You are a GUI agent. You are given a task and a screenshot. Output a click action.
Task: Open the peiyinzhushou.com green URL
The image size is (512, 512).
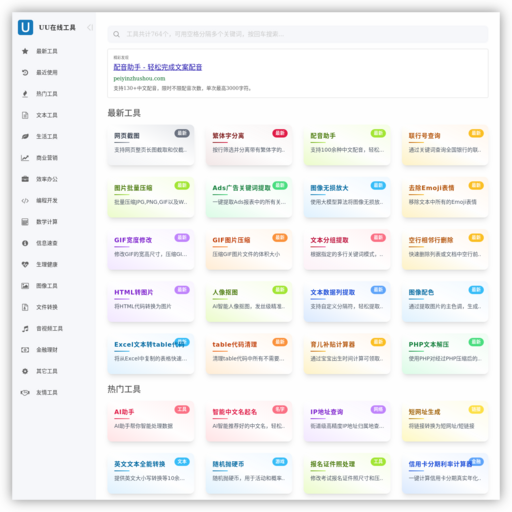[x=139, y=78]
